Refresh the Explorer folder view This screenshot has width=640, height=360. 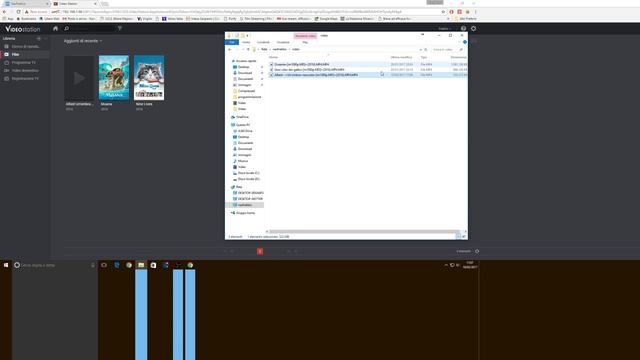tap(426, 49)
